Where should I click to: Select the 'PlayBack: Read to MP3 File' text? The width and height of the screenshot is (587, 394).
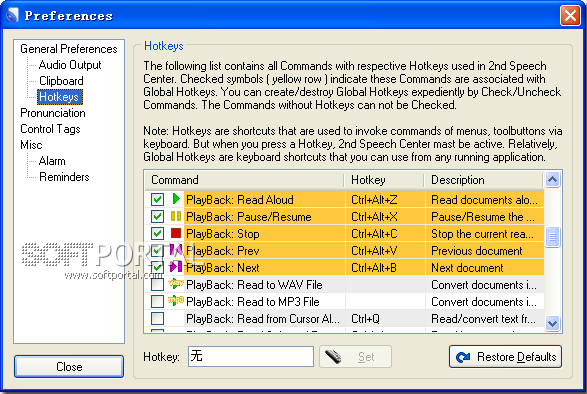coord(253,301)
